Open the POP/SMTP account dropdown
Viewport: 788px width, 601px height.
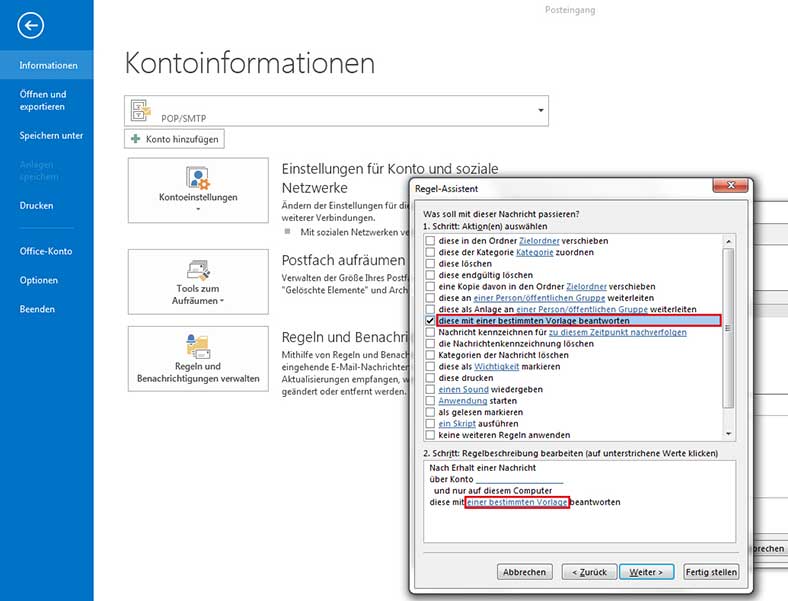point(541,110)
